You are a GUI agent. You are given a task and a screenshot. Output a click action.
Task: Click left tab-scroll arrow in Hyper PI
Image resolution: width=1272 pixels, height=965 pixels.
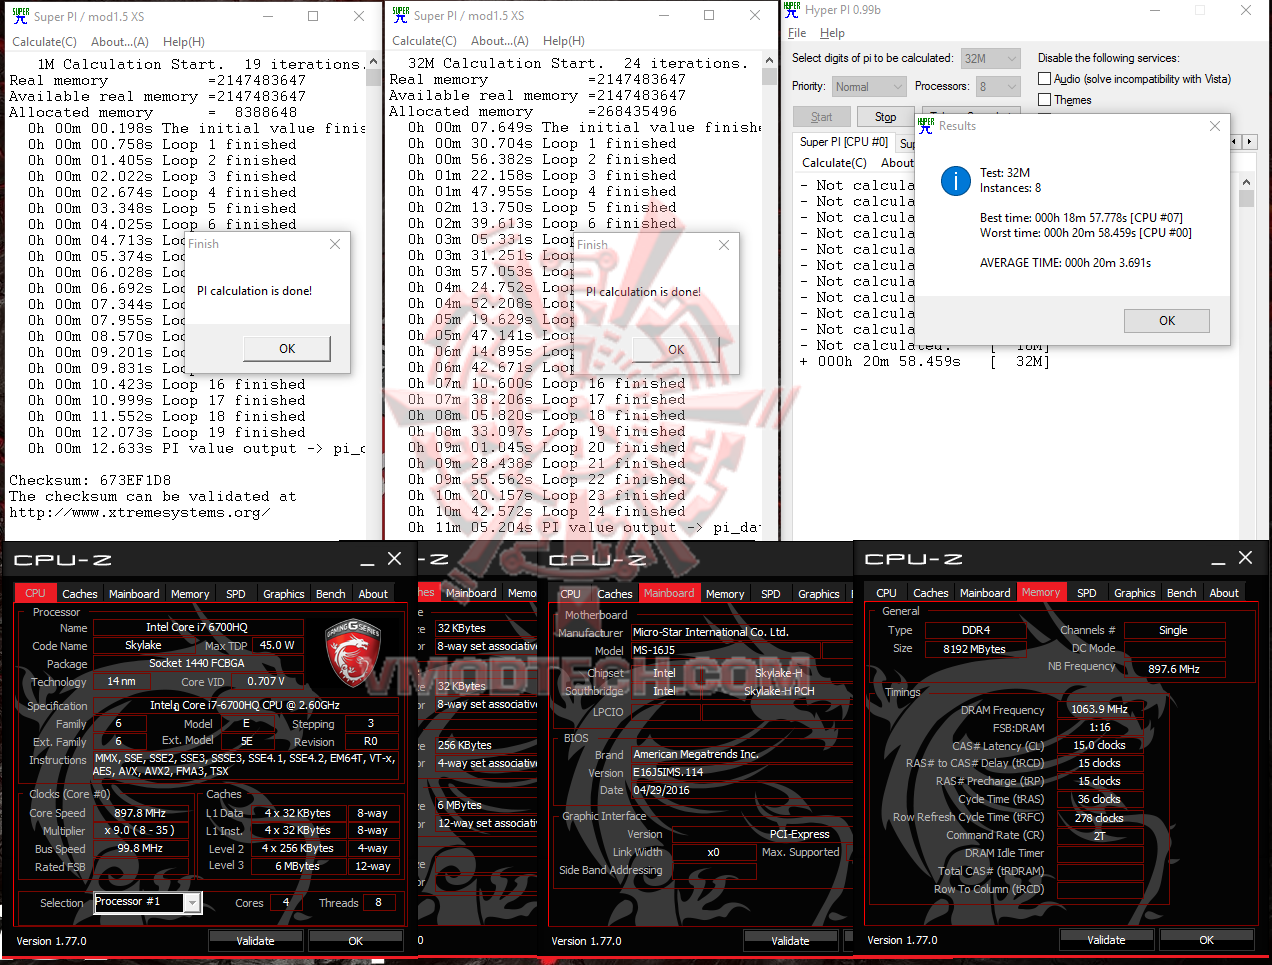[1234, 142]
